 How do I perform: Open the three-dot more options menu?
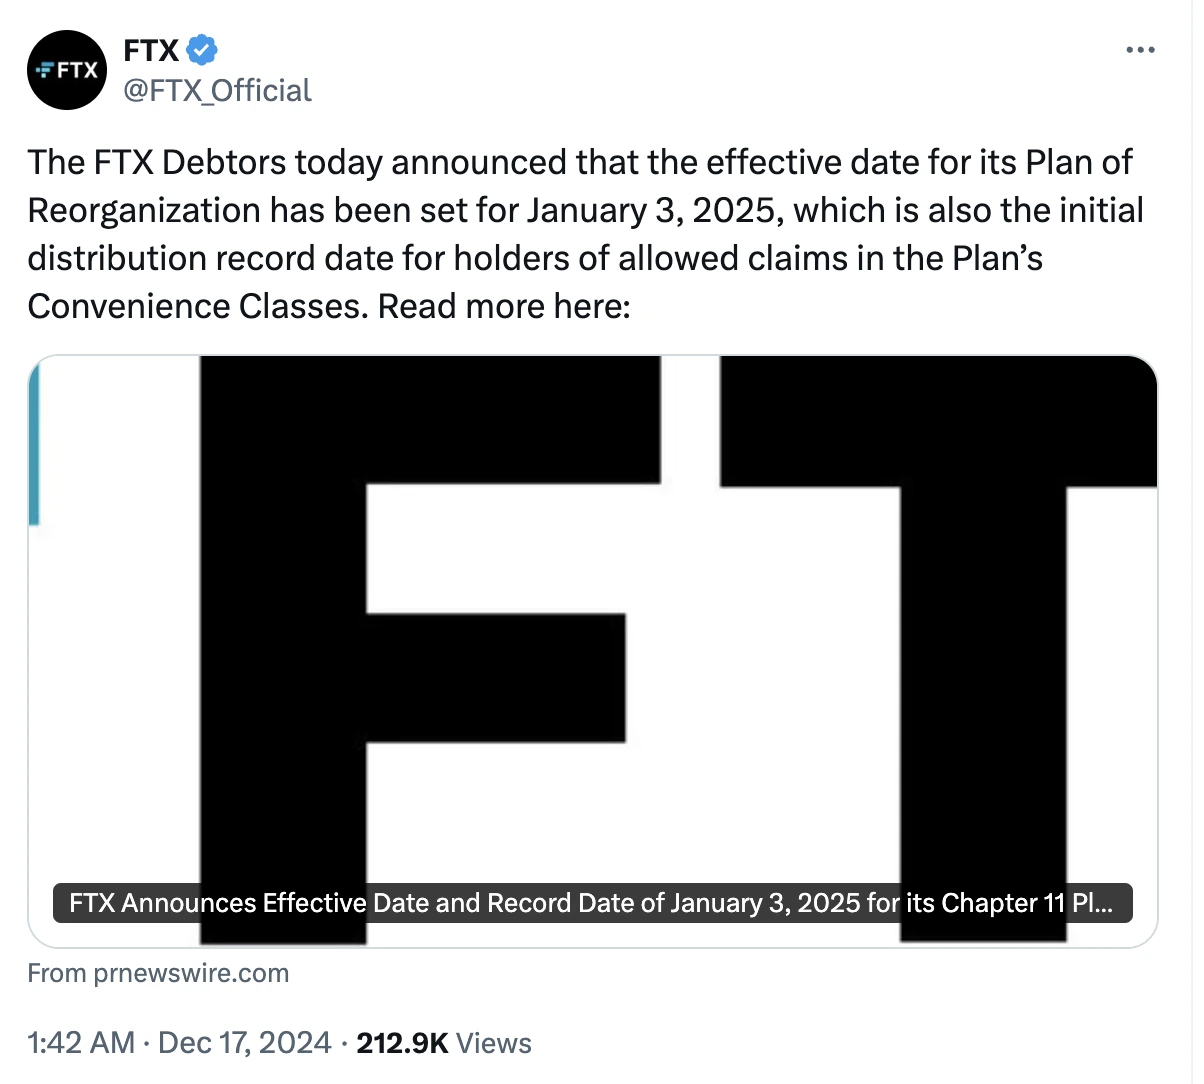pos(1140,50)
